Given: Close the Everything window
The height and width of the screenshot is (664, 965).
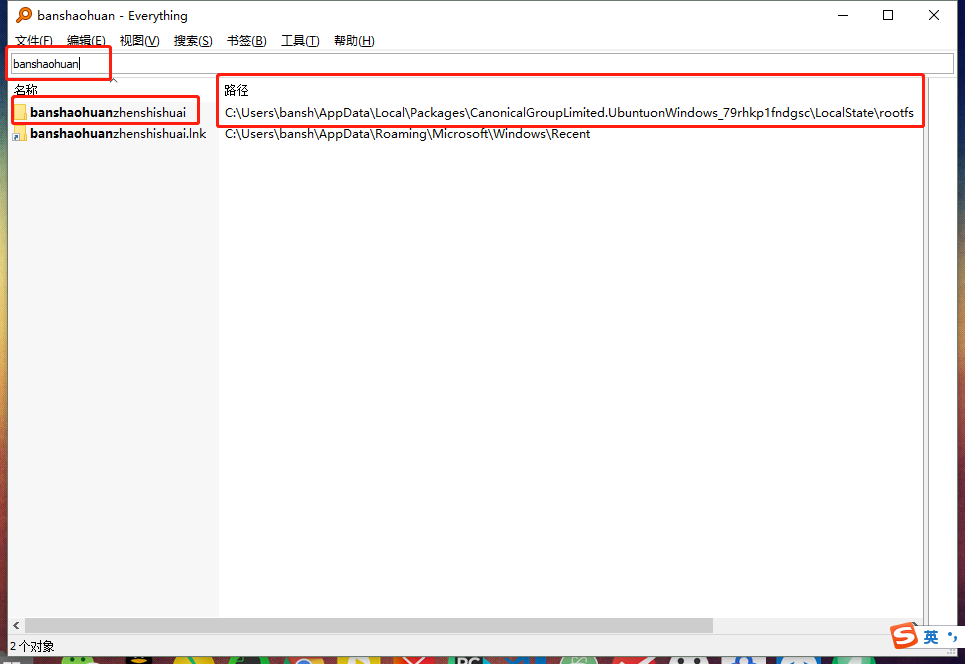Looking at the screenshot, I should (x=934, y=15).
